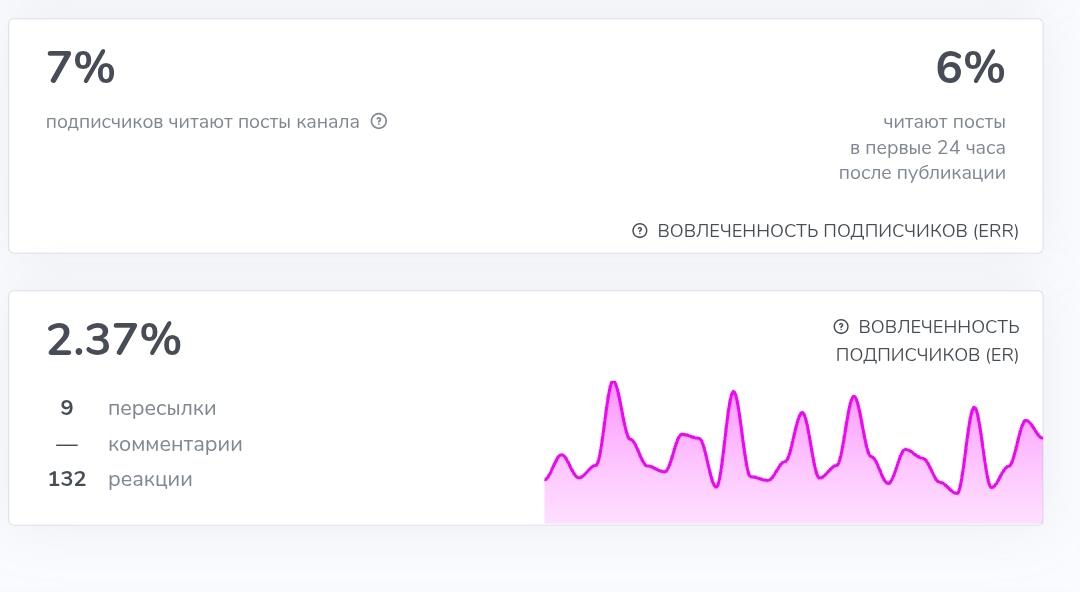This screenshot has width=1080, height=592.
Task: Click help icon beside ВОВЛЕЧЕННОСТЬ ПОДПИСЧИКОВ (ER)
Action: (841, 327)
